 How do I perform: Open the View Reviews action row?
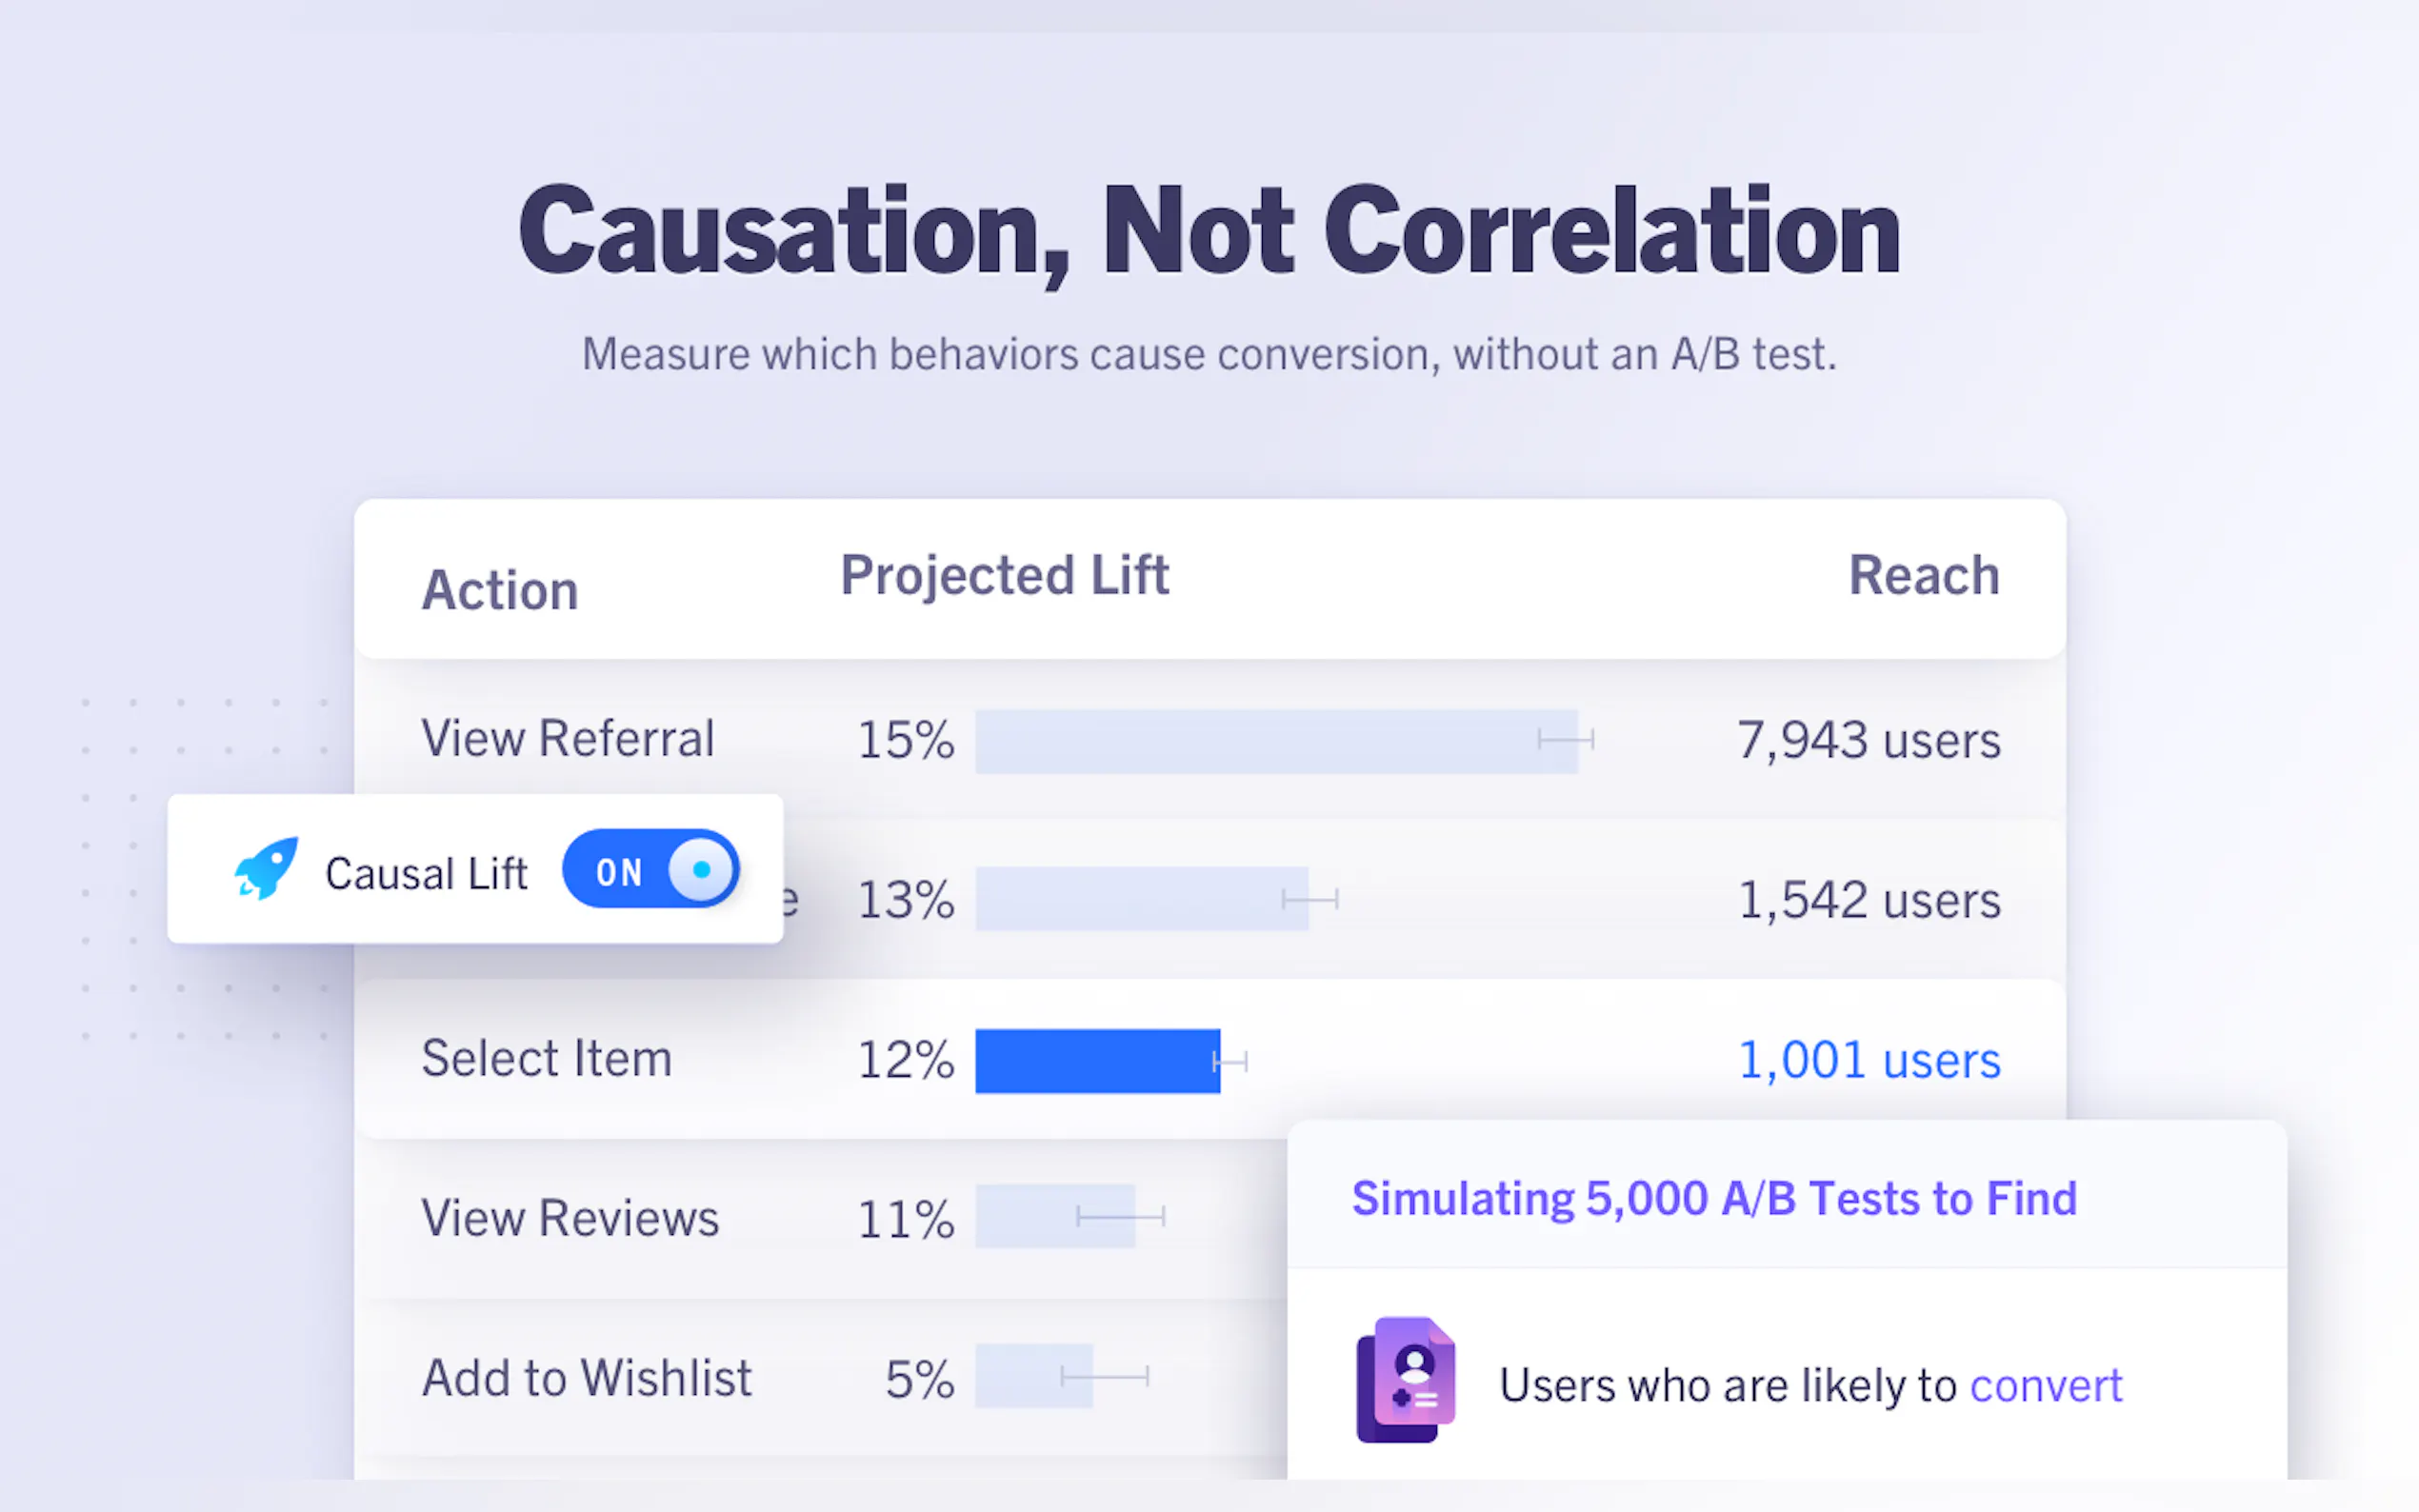(x=570, y=1219)
